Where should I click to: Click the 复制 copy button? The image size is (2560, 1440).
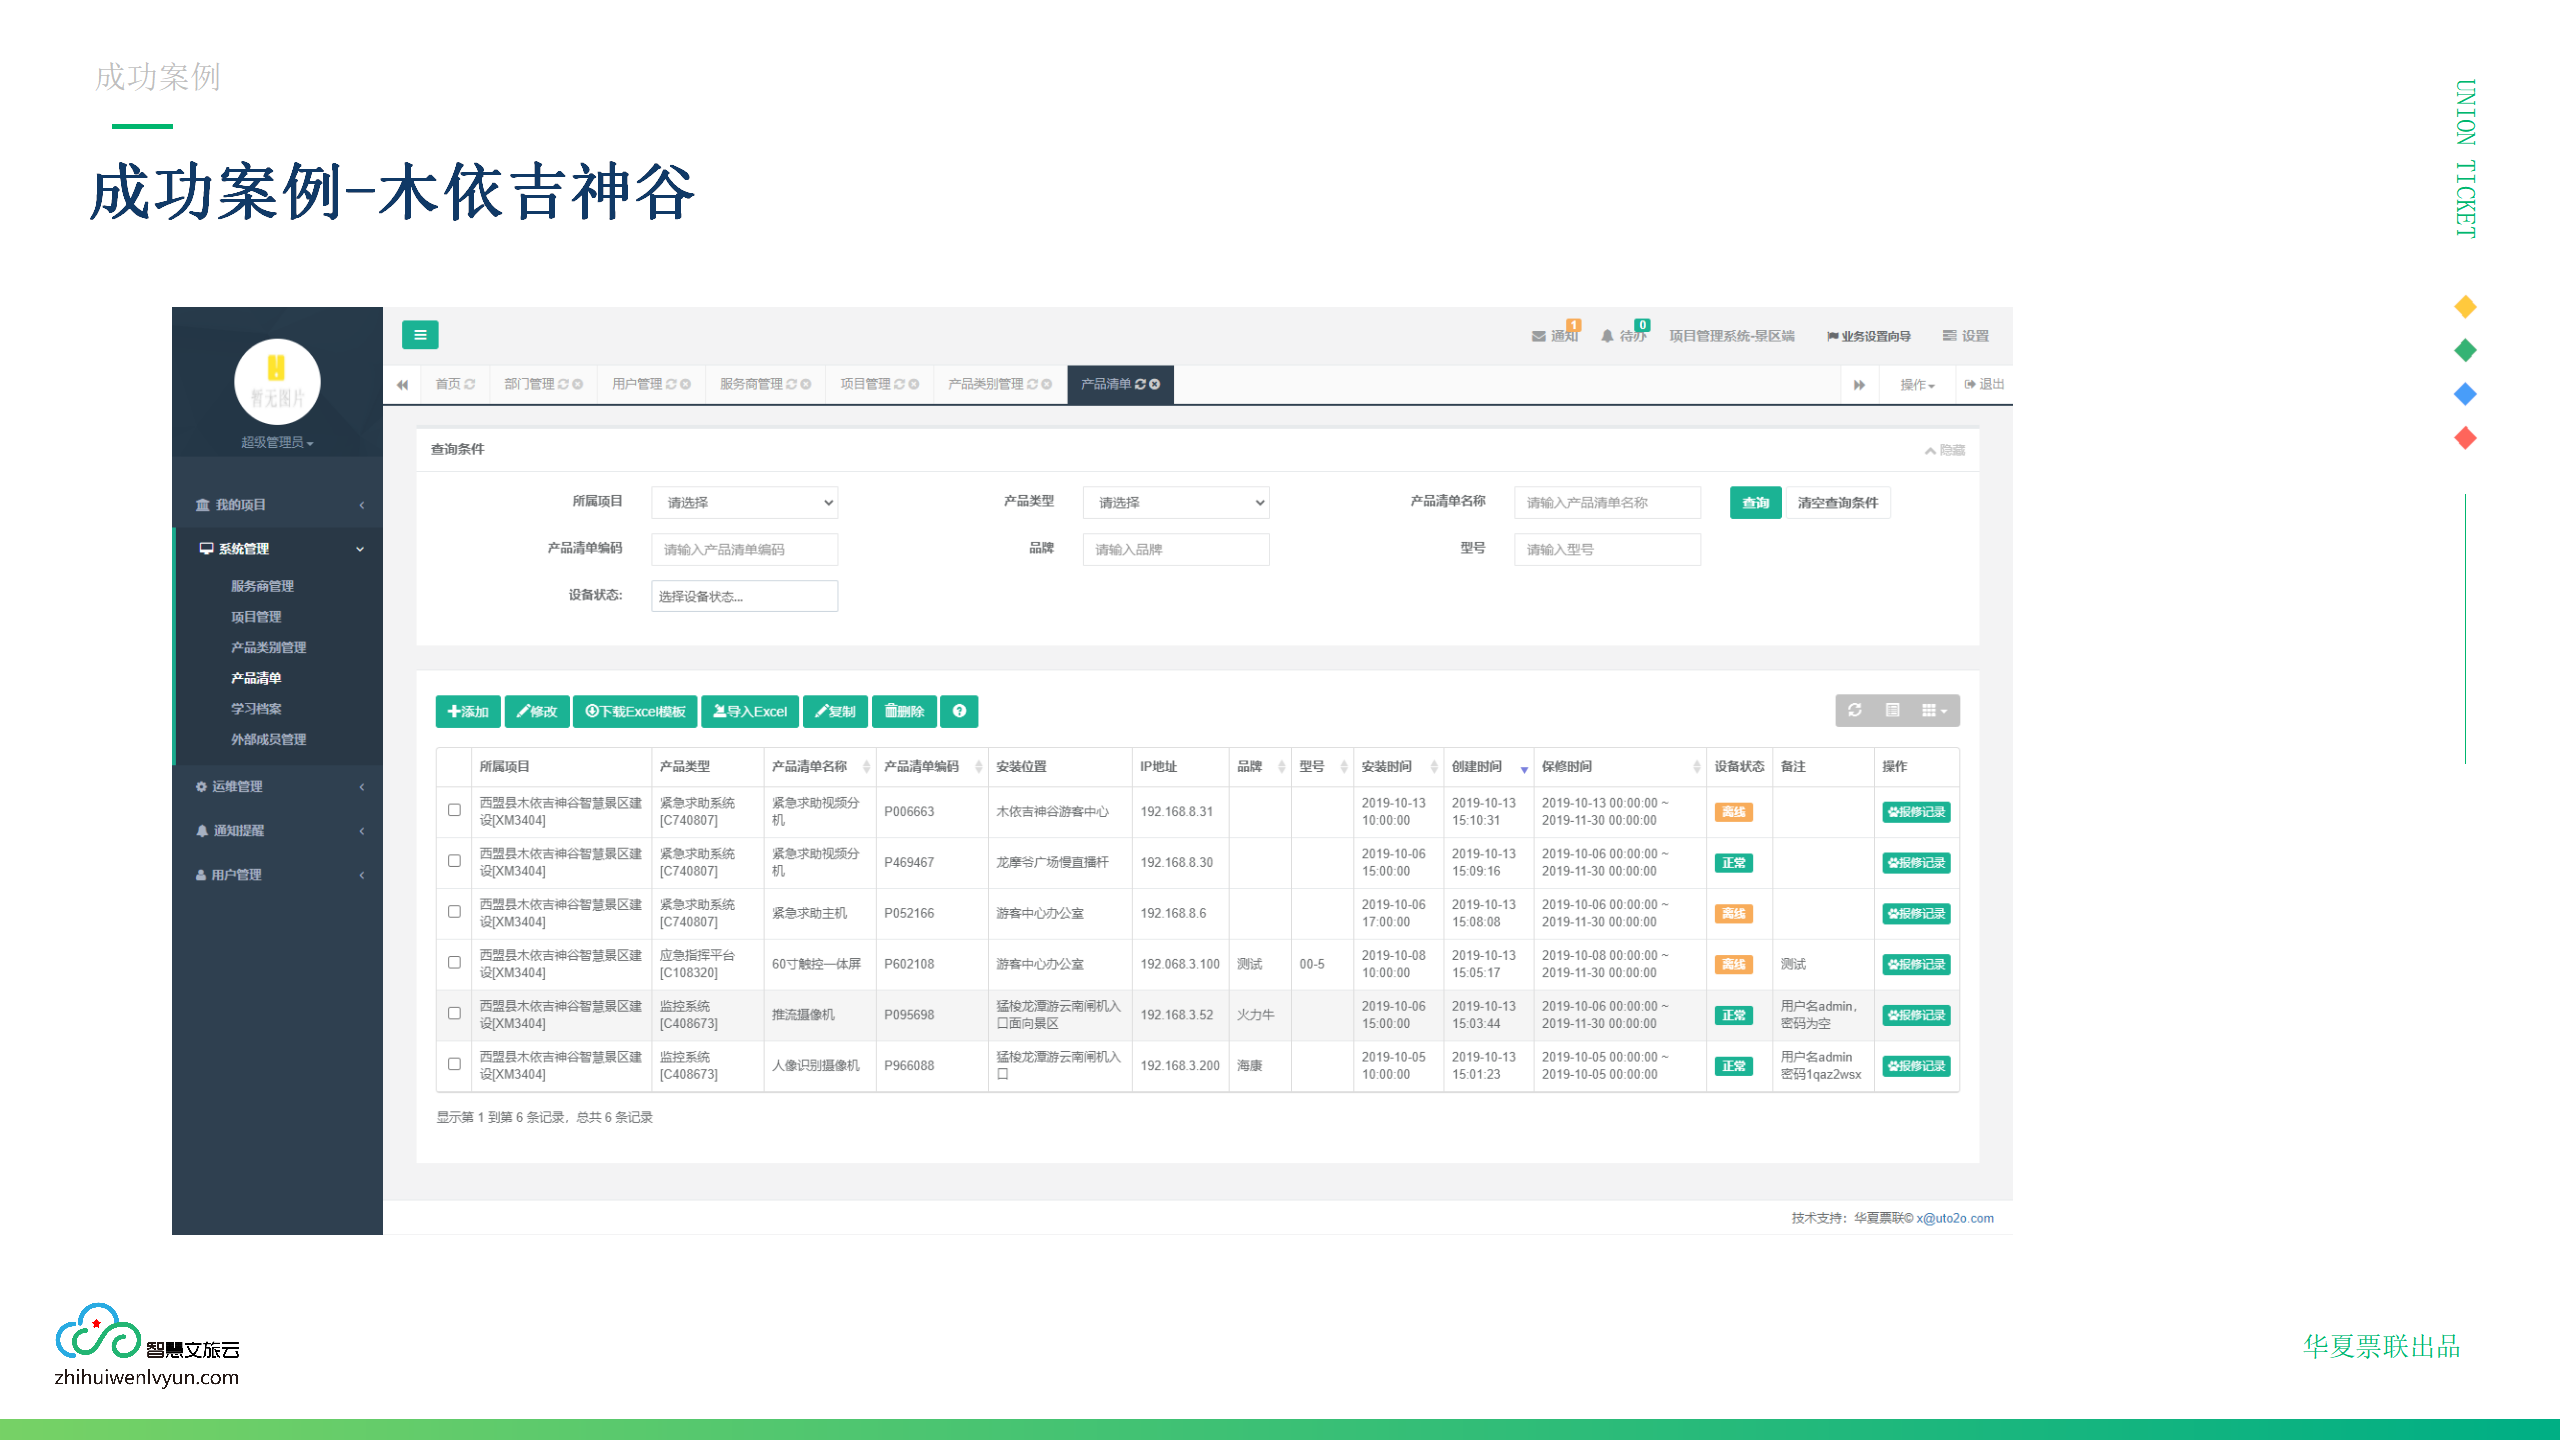(835, 711)
